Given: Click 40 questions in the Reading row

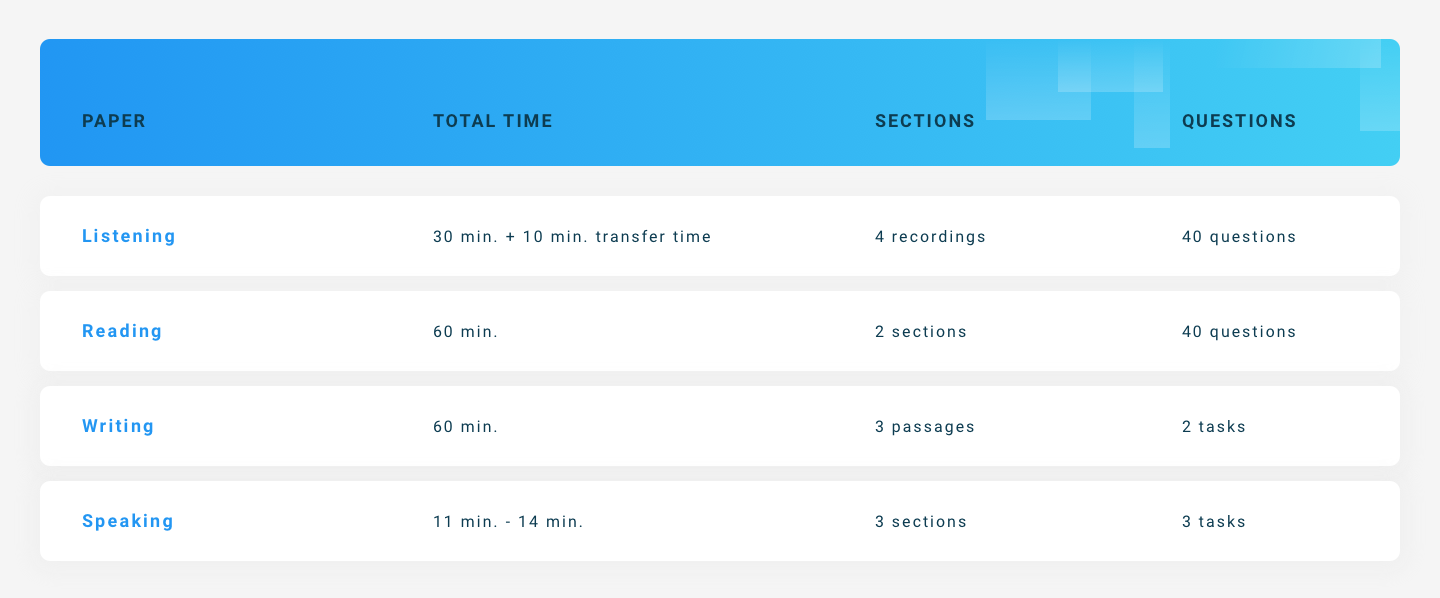Looking at the screenshot, I should click(x=1239, y=332).
